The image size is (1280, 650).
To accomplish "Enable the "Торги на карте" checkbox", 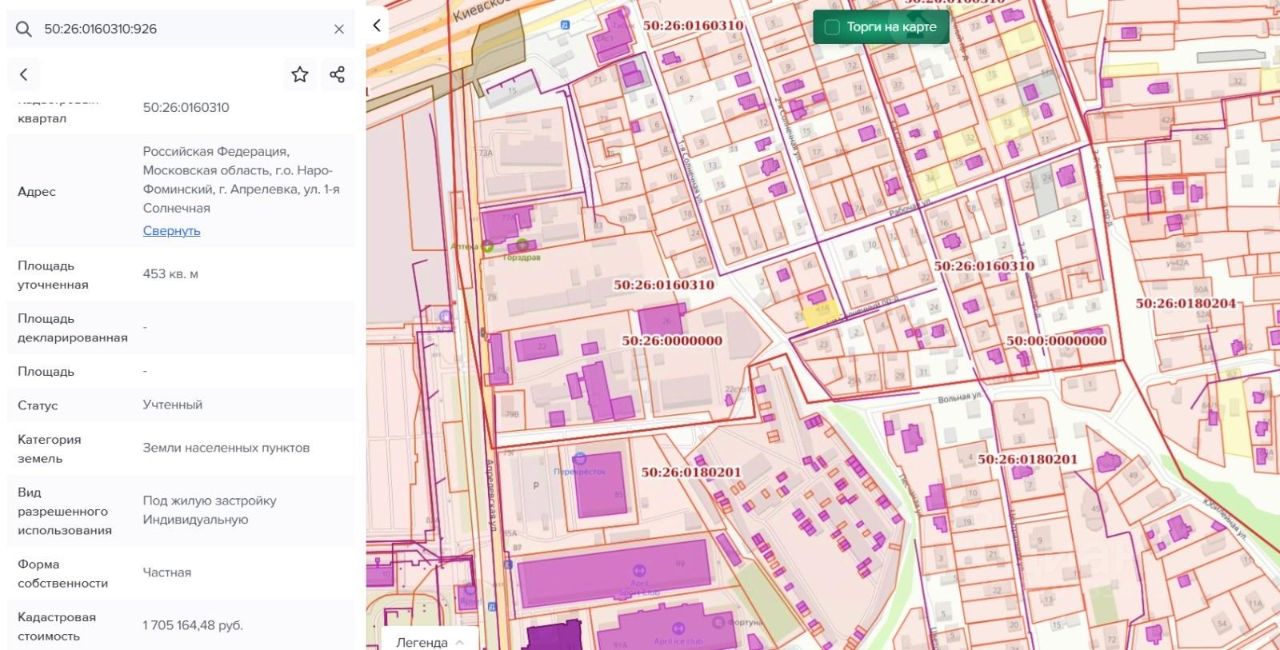I will [x=832, y=27].
